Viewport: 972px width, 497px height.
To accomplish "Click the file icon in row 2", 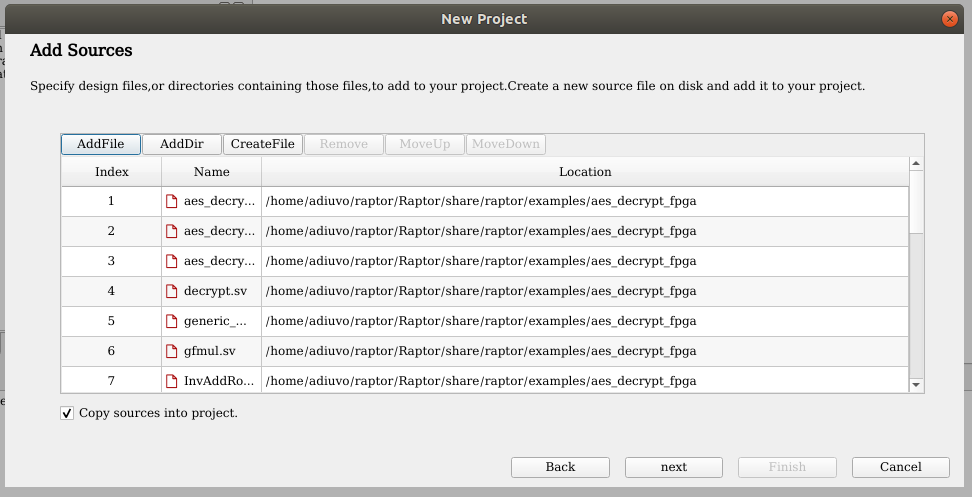I will click(172, 231).
